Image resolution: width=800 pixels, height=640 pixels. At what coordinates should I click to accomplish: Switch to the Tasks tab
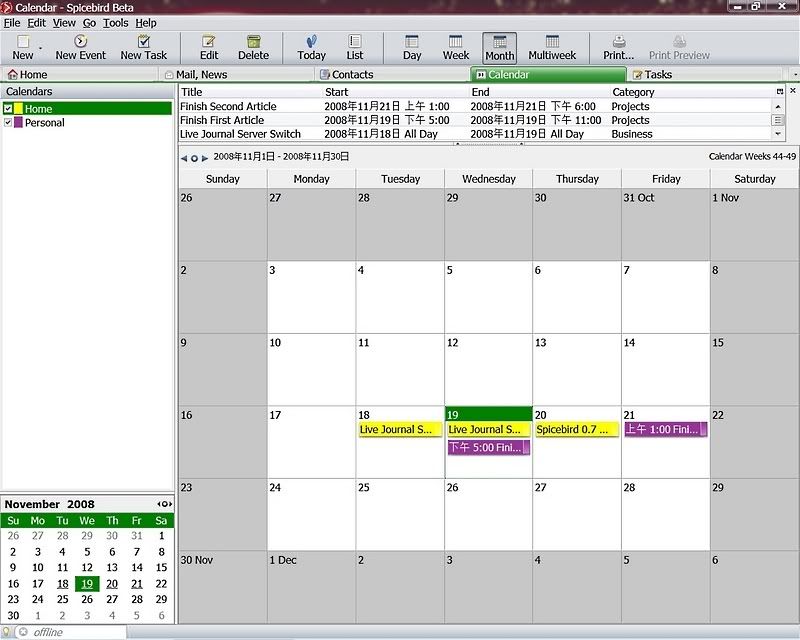pos(704,75)
